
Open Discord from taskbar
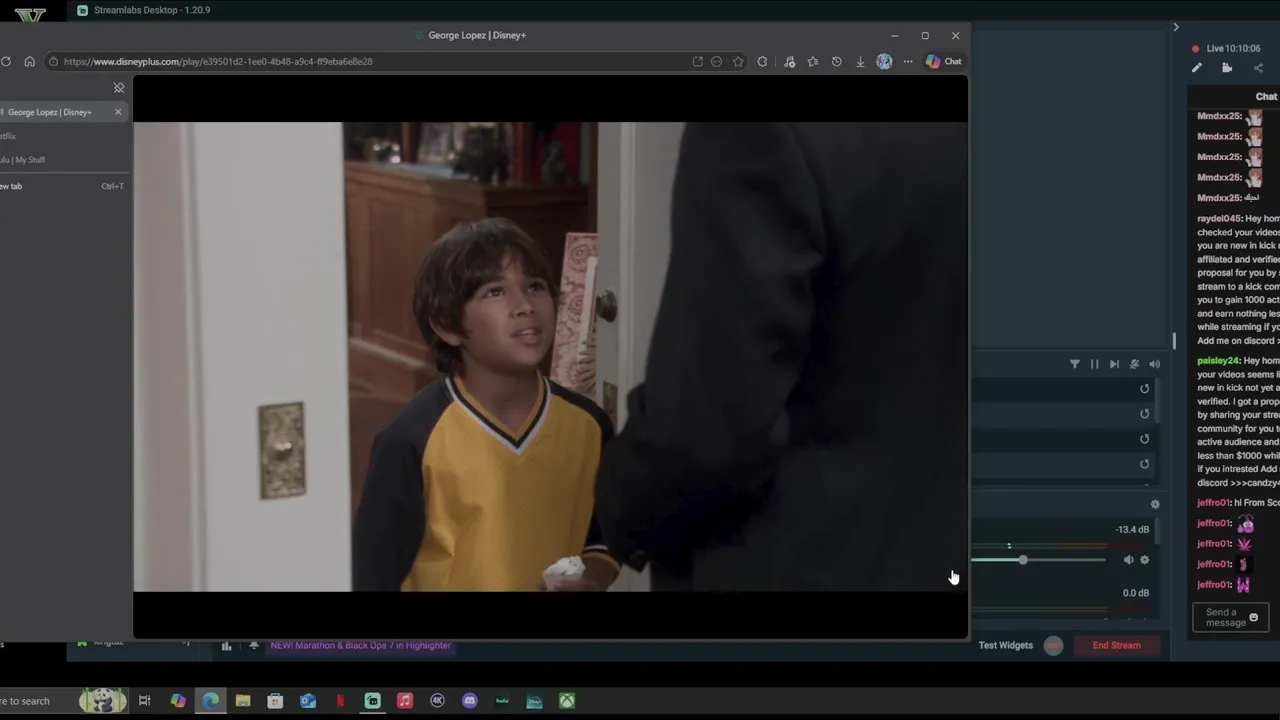point(470,701)
